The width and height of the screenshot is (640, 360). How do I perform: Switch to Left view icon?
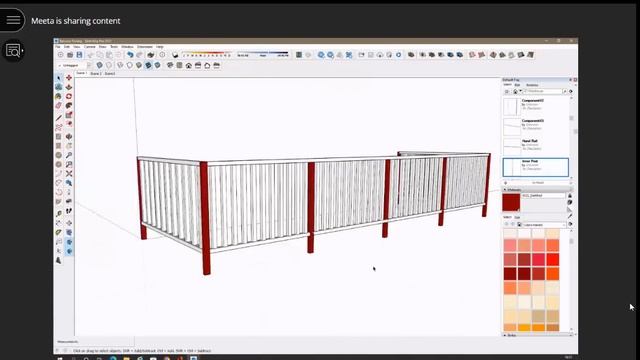[217, 65]
